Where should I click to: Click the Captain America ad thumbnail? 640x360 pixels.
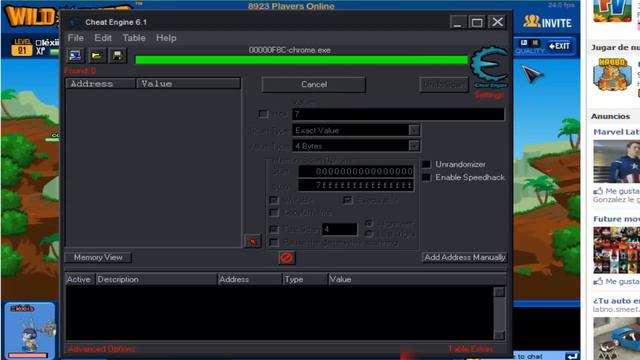616,162
